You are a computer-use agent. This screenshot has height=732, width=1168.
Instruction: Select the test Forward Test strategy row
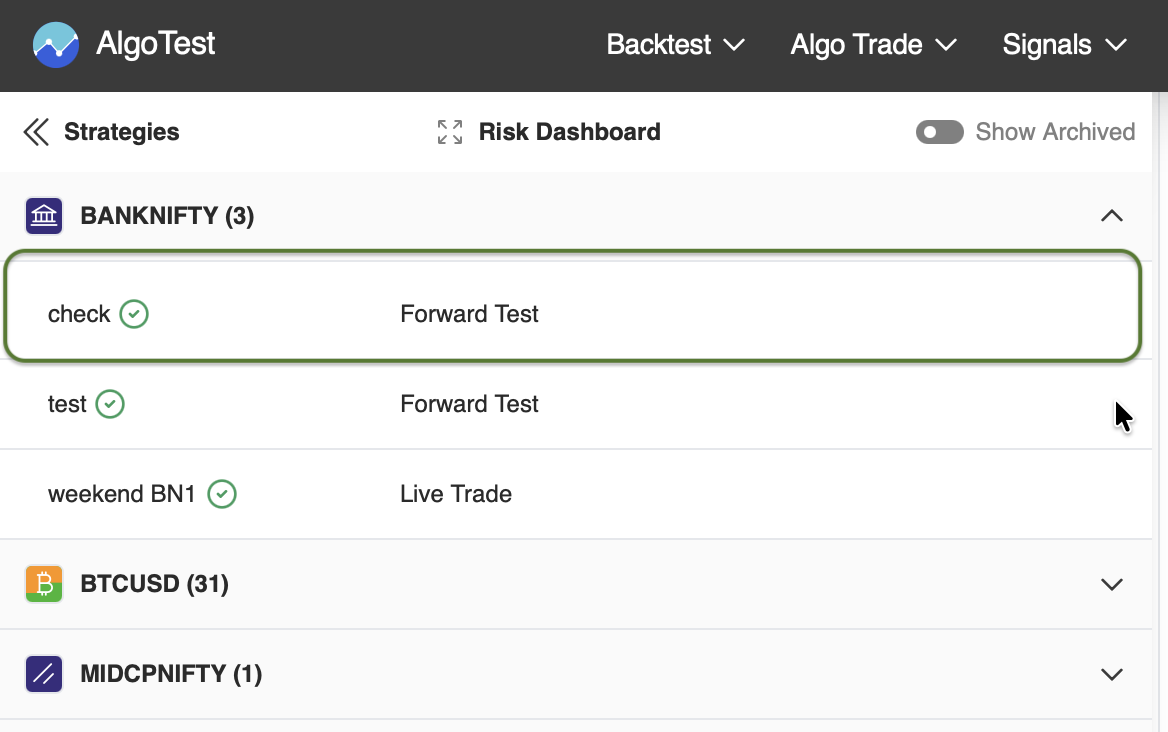pos(469,404)
